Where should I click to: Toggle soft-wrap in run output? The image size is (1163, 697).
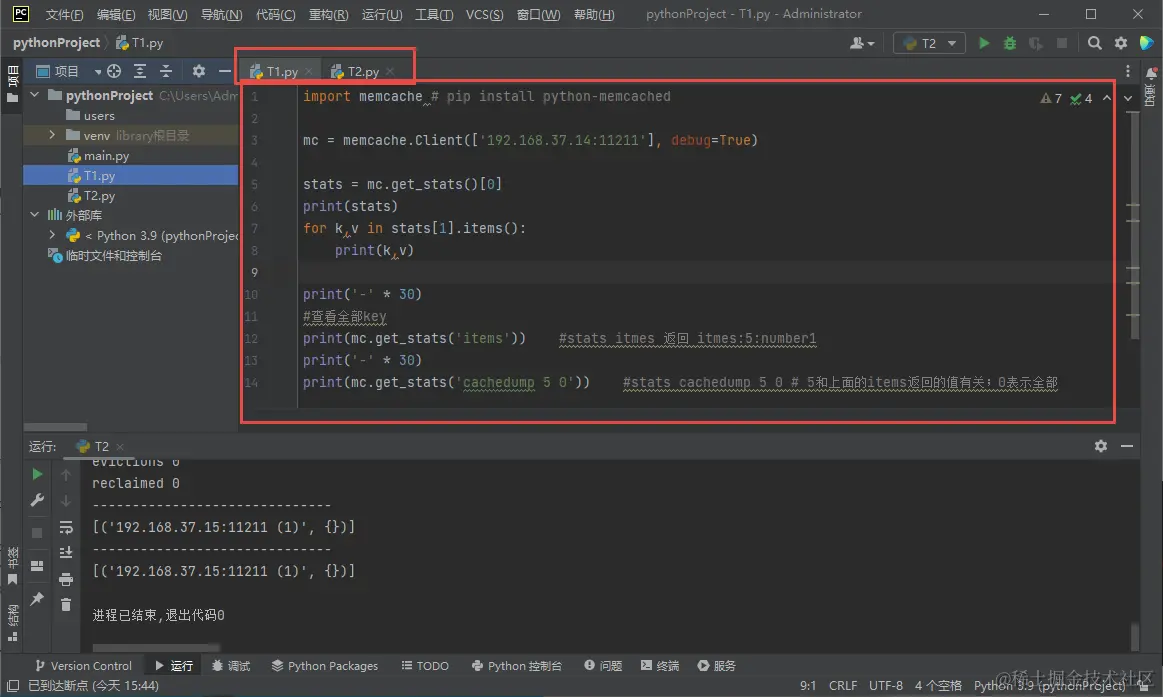click(x=66, y=527)
